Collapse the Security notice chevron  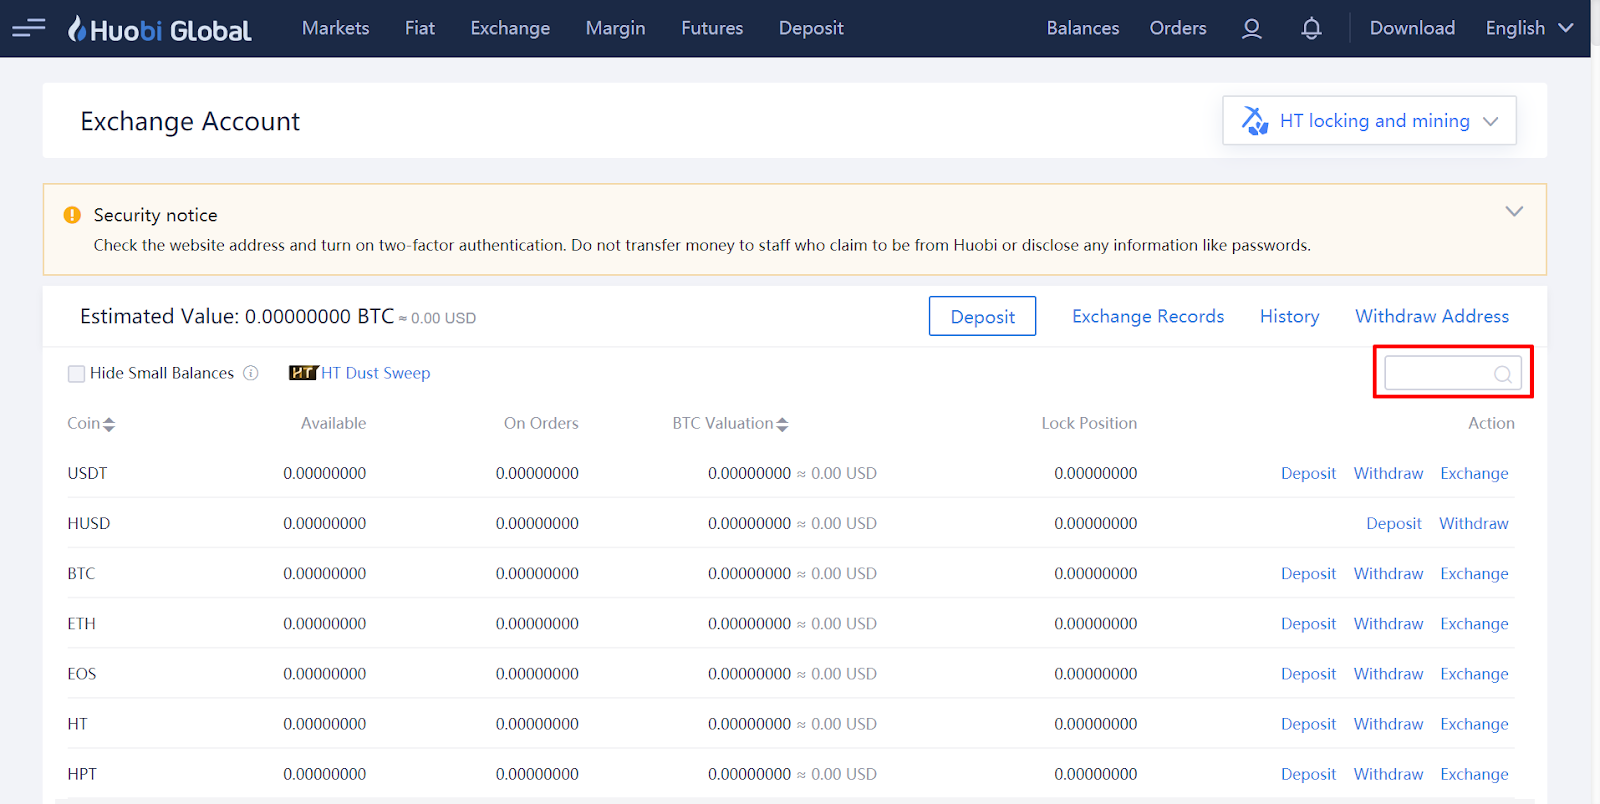tap(1514, 211)
